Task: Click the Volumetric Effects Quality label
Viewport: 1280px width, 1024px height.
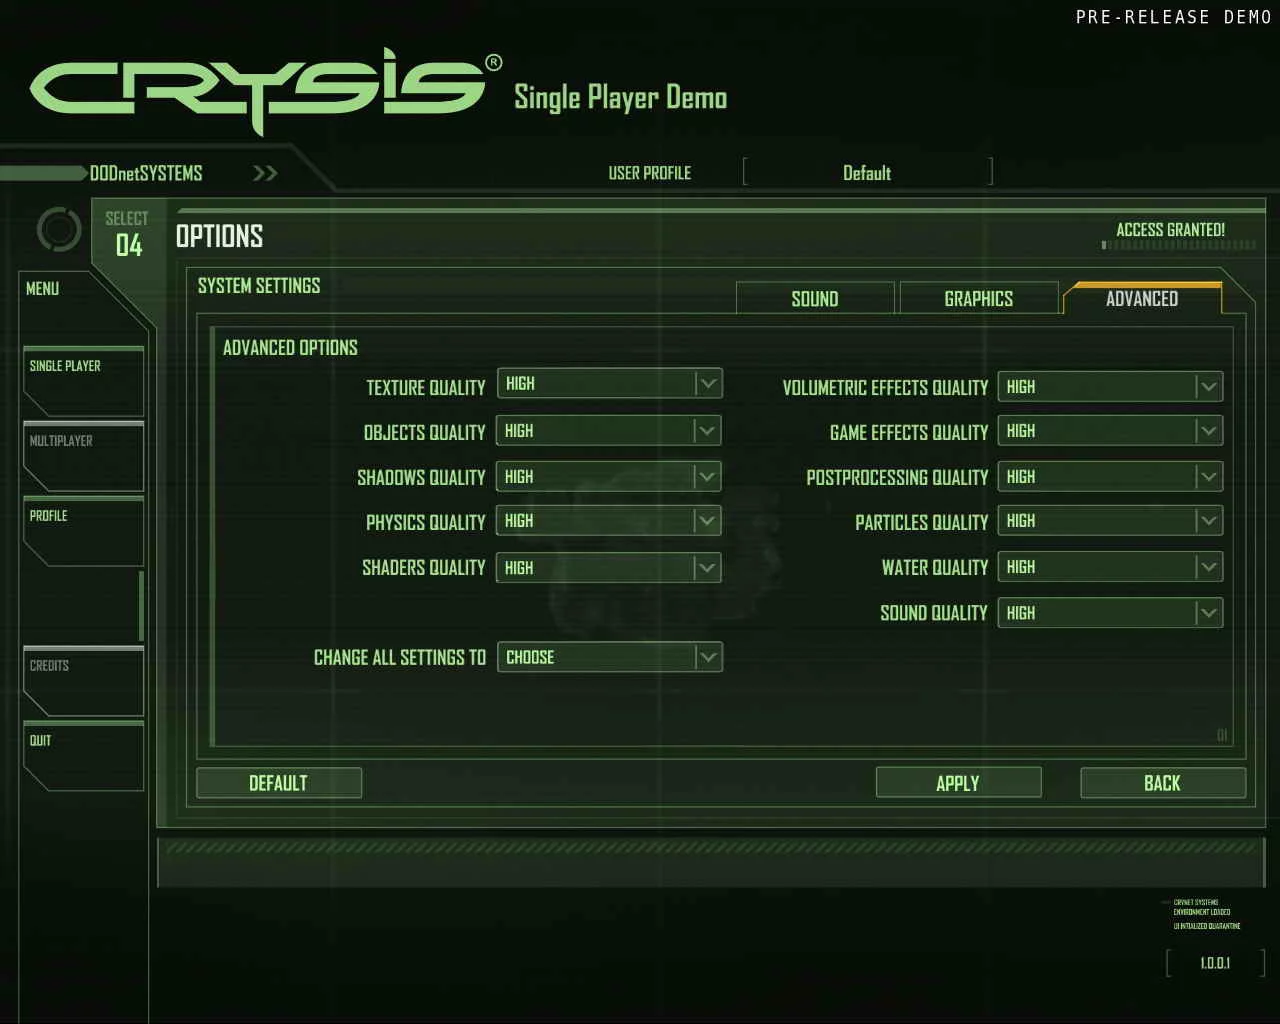Action: point(885,388)
